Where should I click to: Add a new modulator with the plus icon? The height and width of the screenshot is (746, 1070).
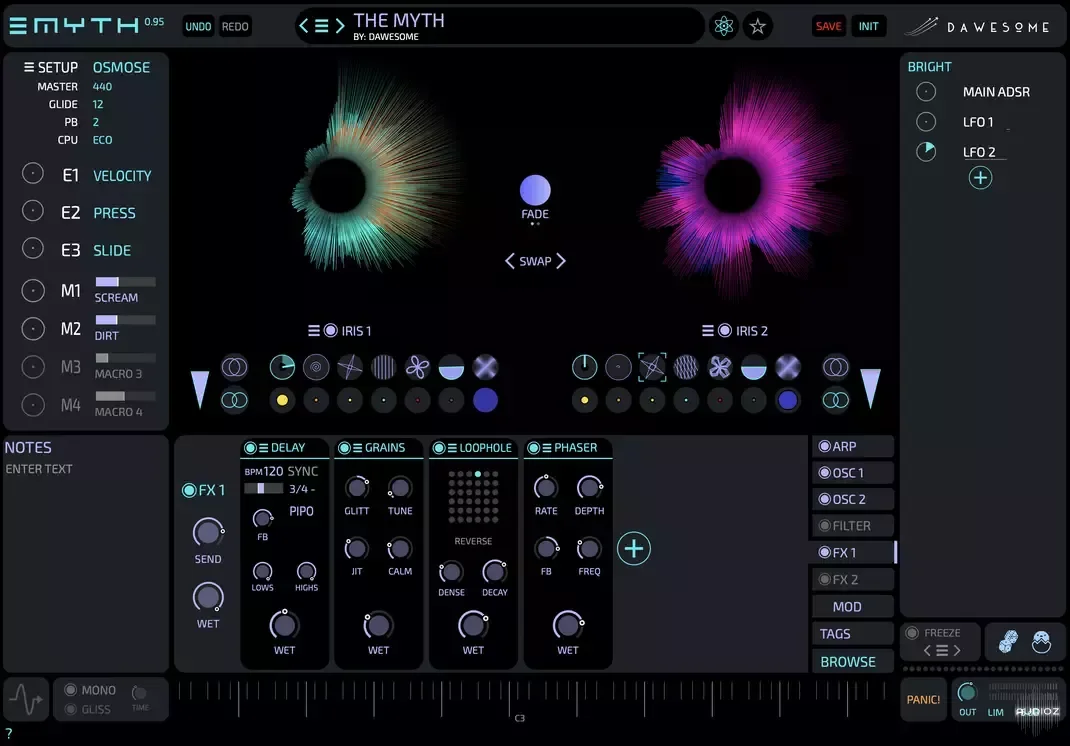click(981, 178)
